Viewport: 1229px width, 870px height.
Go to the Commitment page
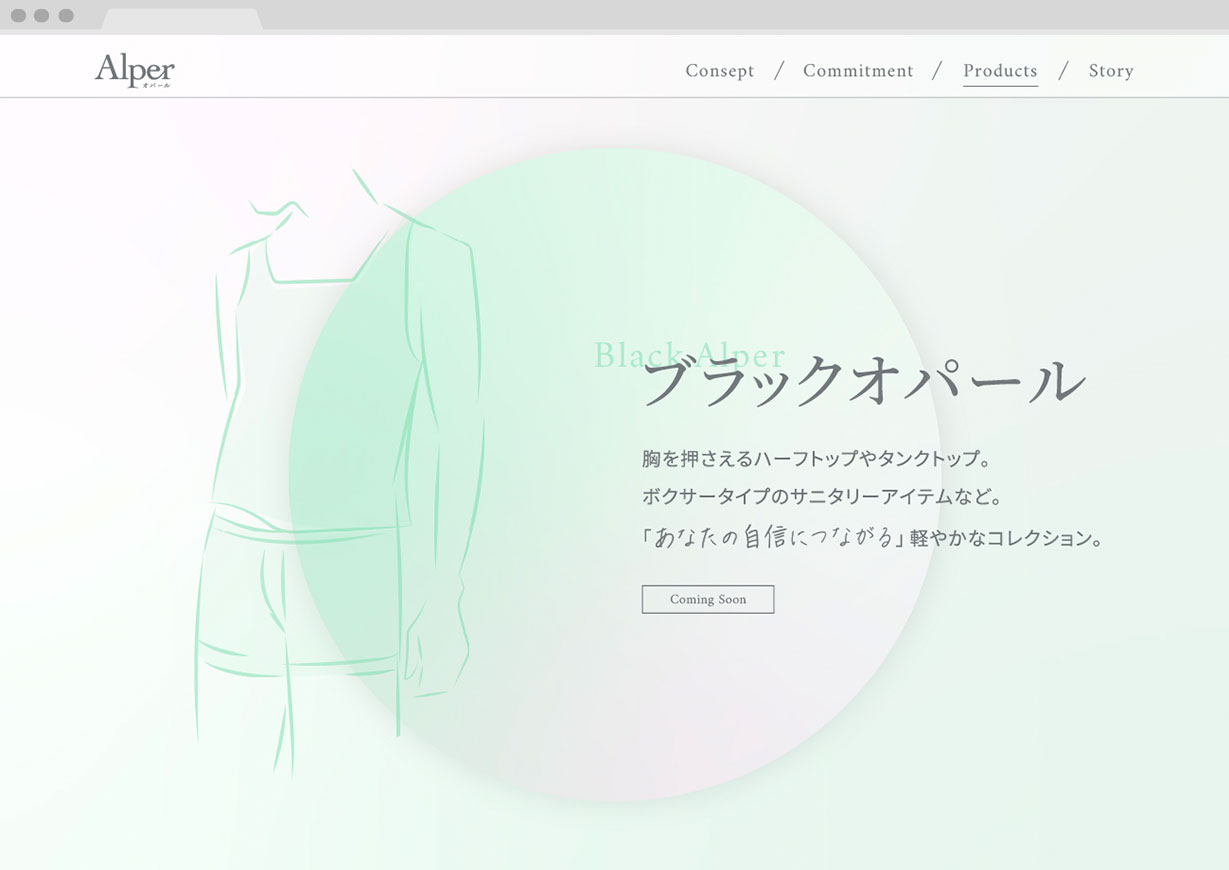click(x=857, y=71)
